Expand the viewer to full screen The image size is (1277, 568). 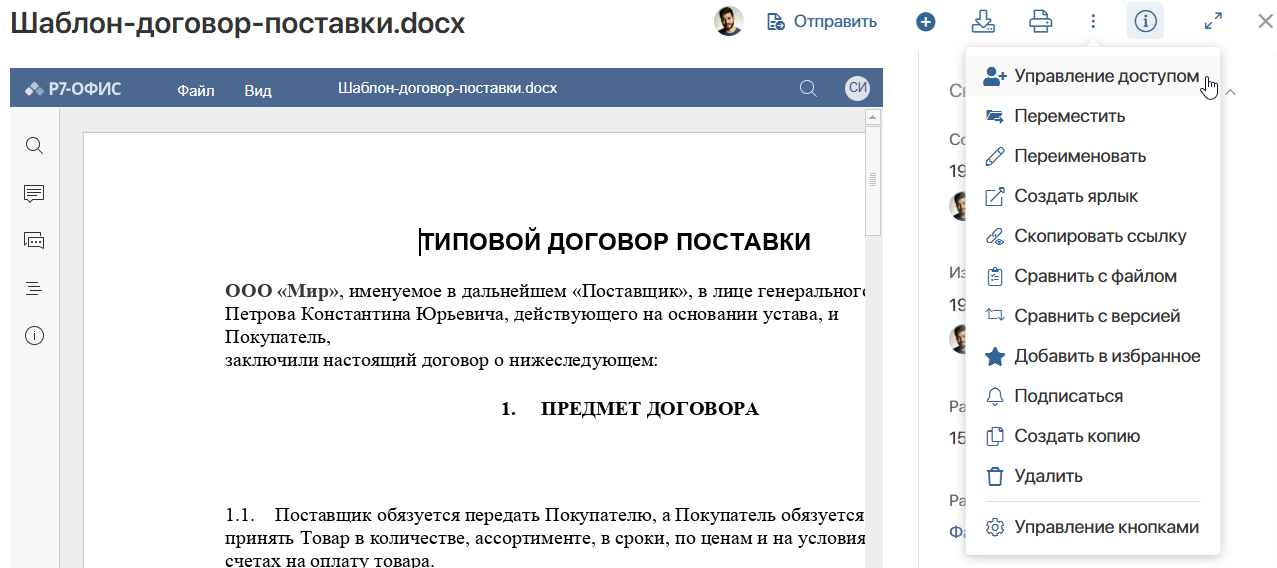(x=1213, y=21)
